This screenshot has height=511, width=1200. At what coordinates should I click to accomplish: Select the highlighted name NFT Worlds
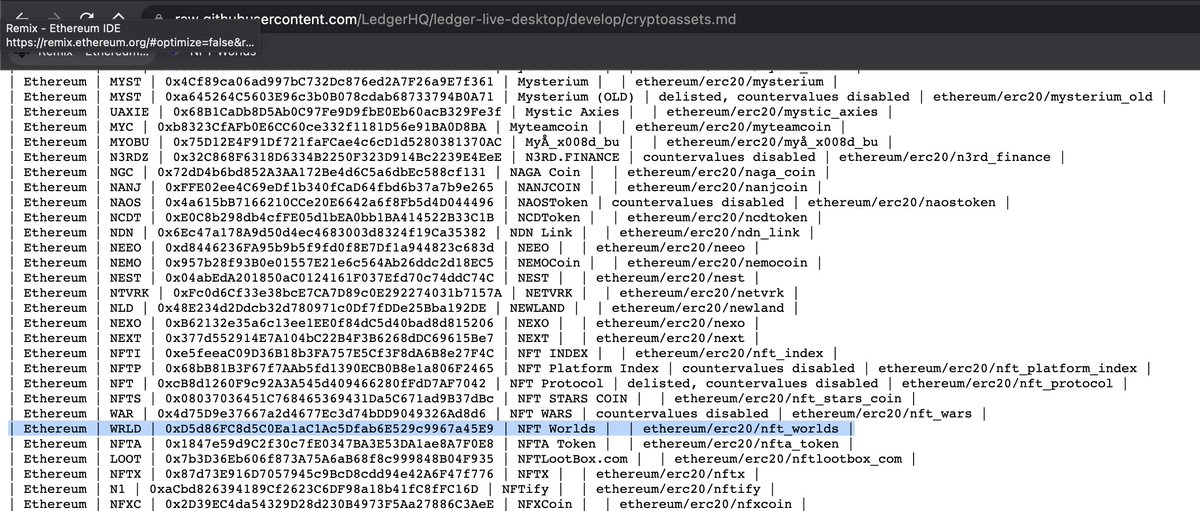(x=556, y=430)
